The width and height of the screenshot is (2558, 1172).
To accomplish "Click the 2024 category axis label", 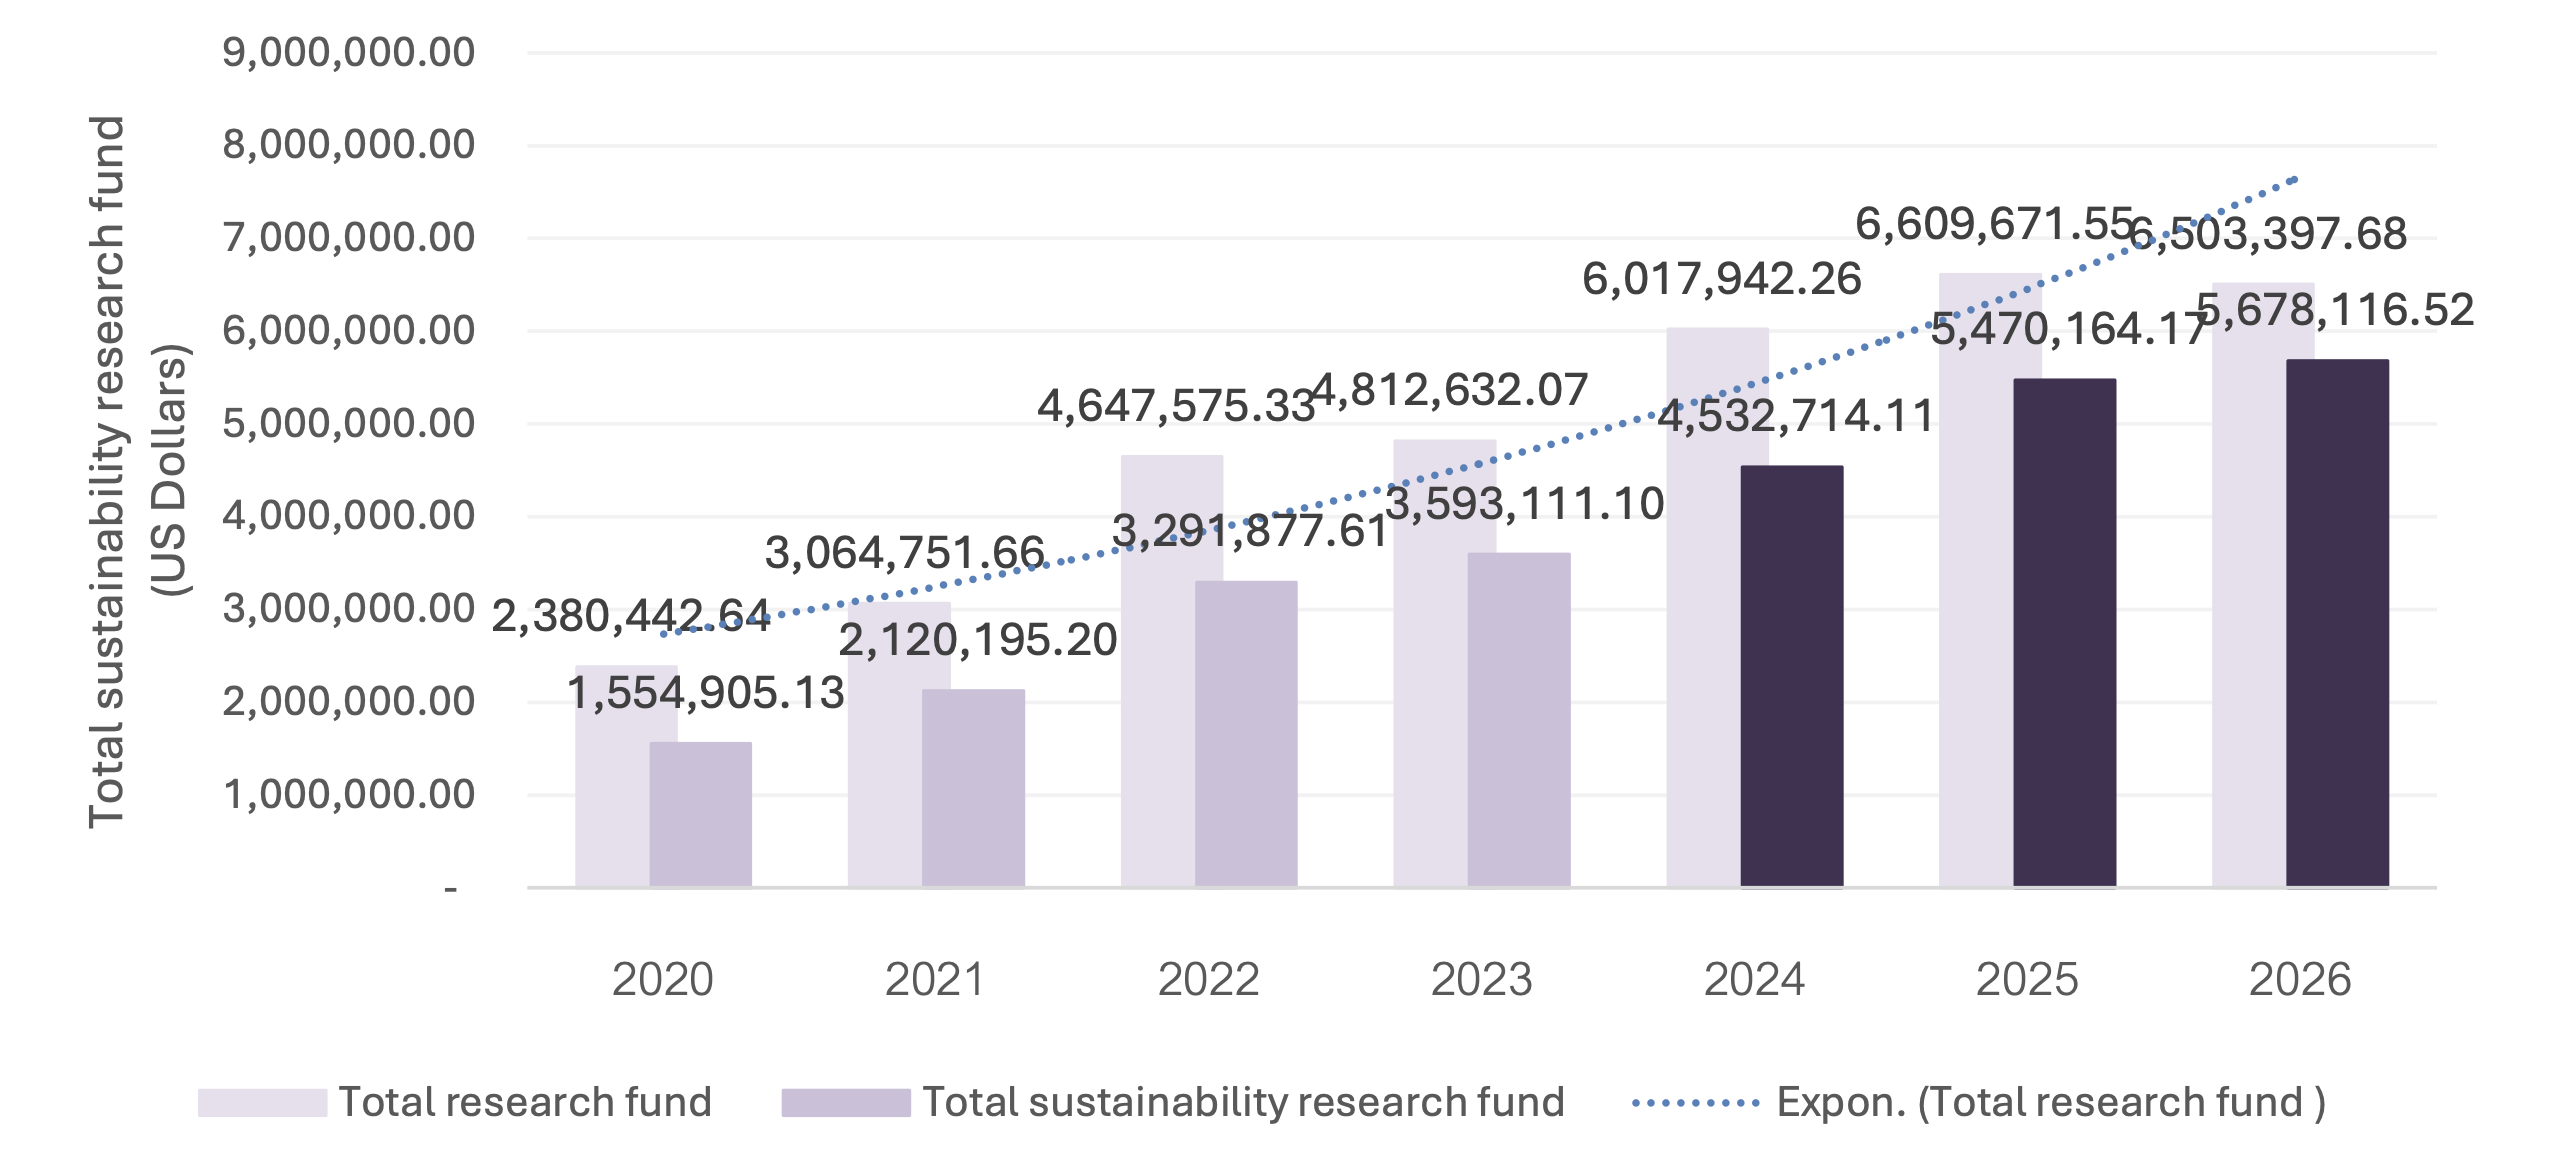I will pos(1755,980).
